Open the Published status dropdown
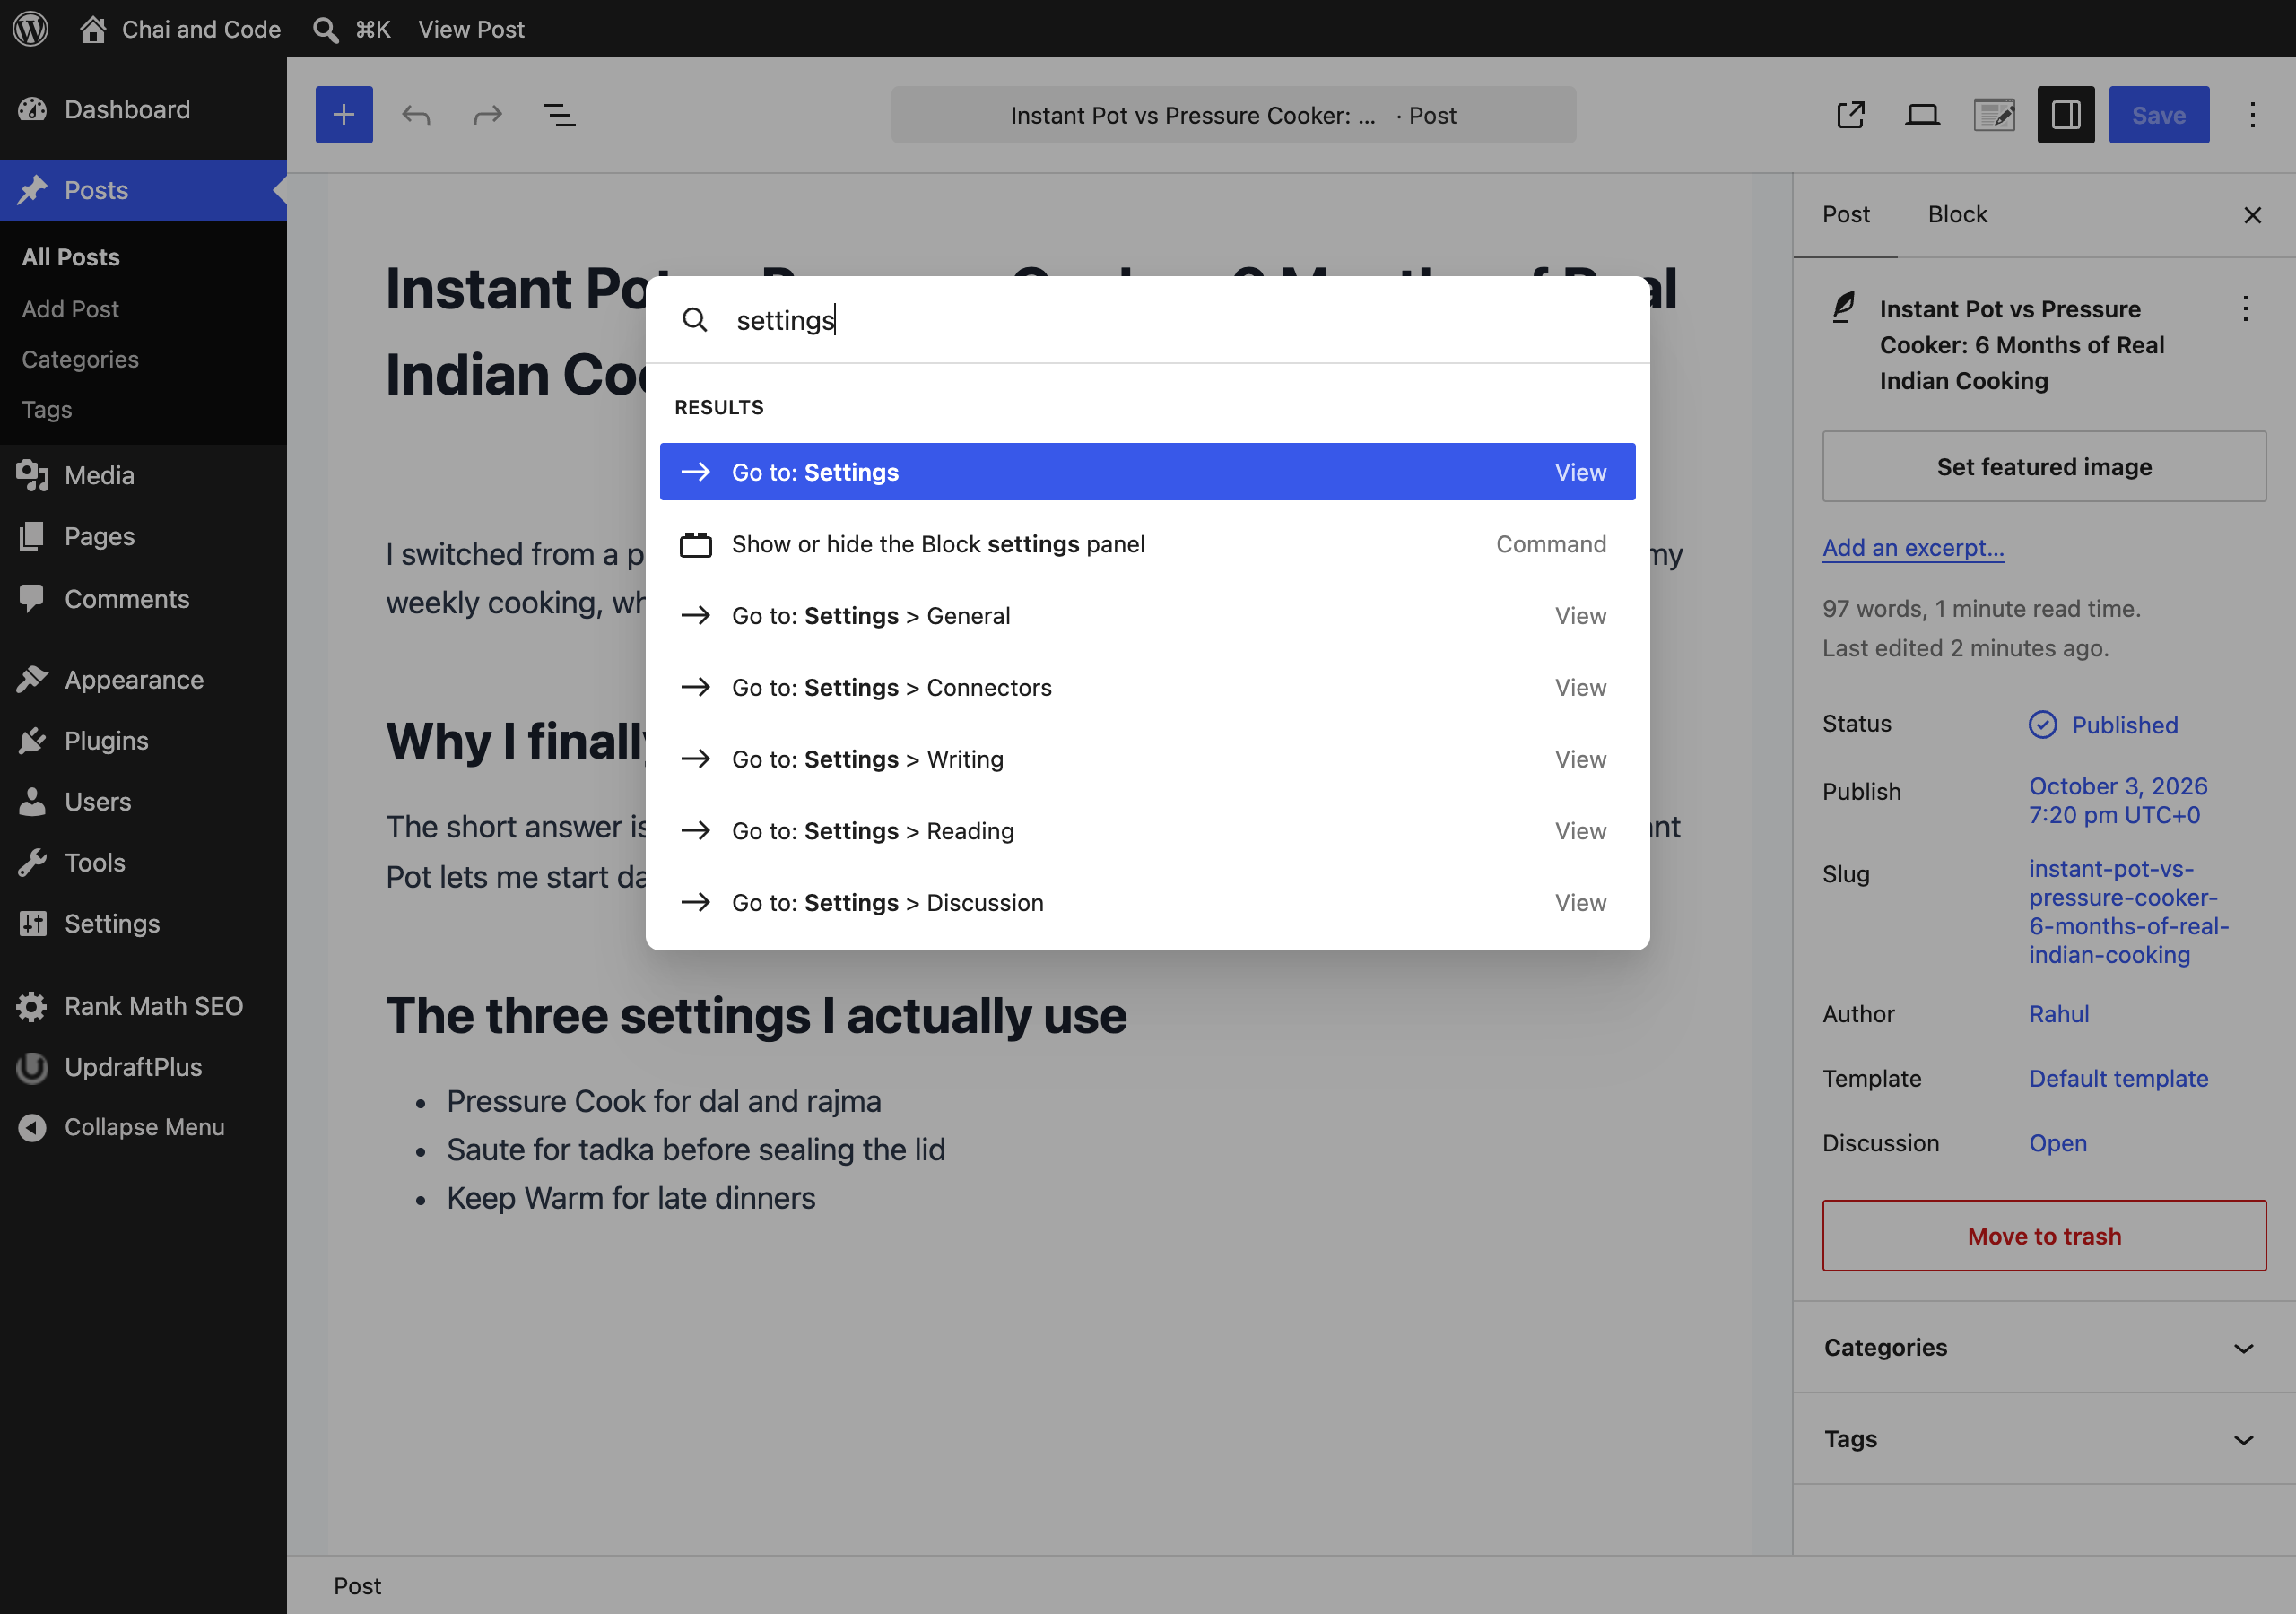 pyautogui.click(x=2103, y=725)
